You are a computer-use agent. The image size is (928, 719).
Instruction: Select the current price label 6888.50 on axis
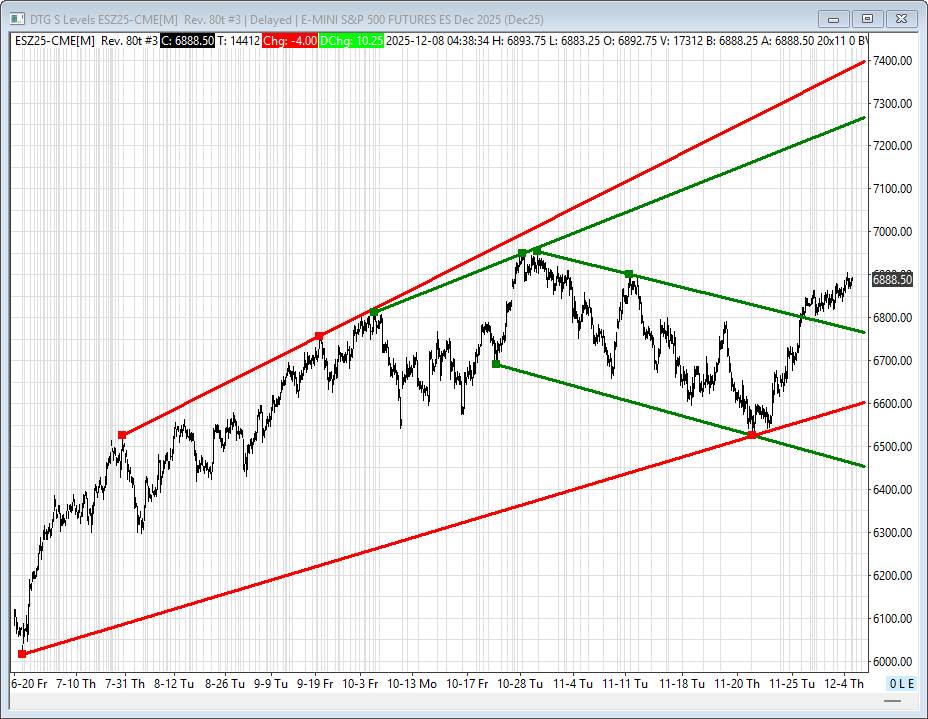tap(891, 281)
